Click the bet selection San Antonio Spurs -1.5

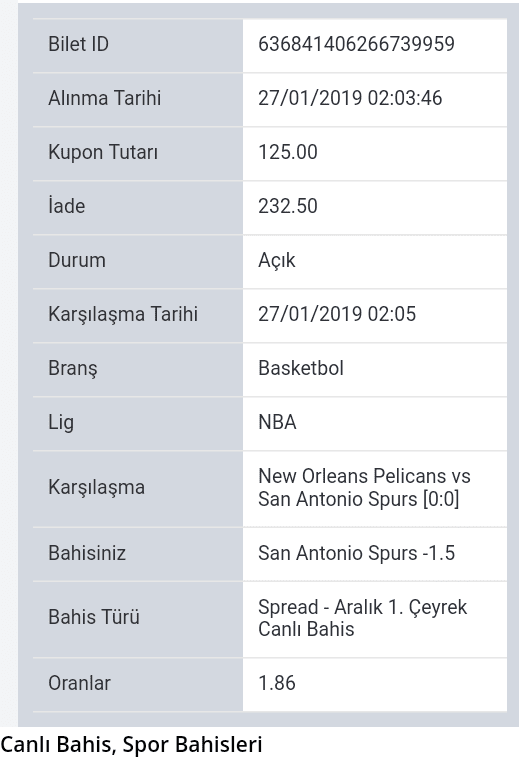(x=357, y=553)
